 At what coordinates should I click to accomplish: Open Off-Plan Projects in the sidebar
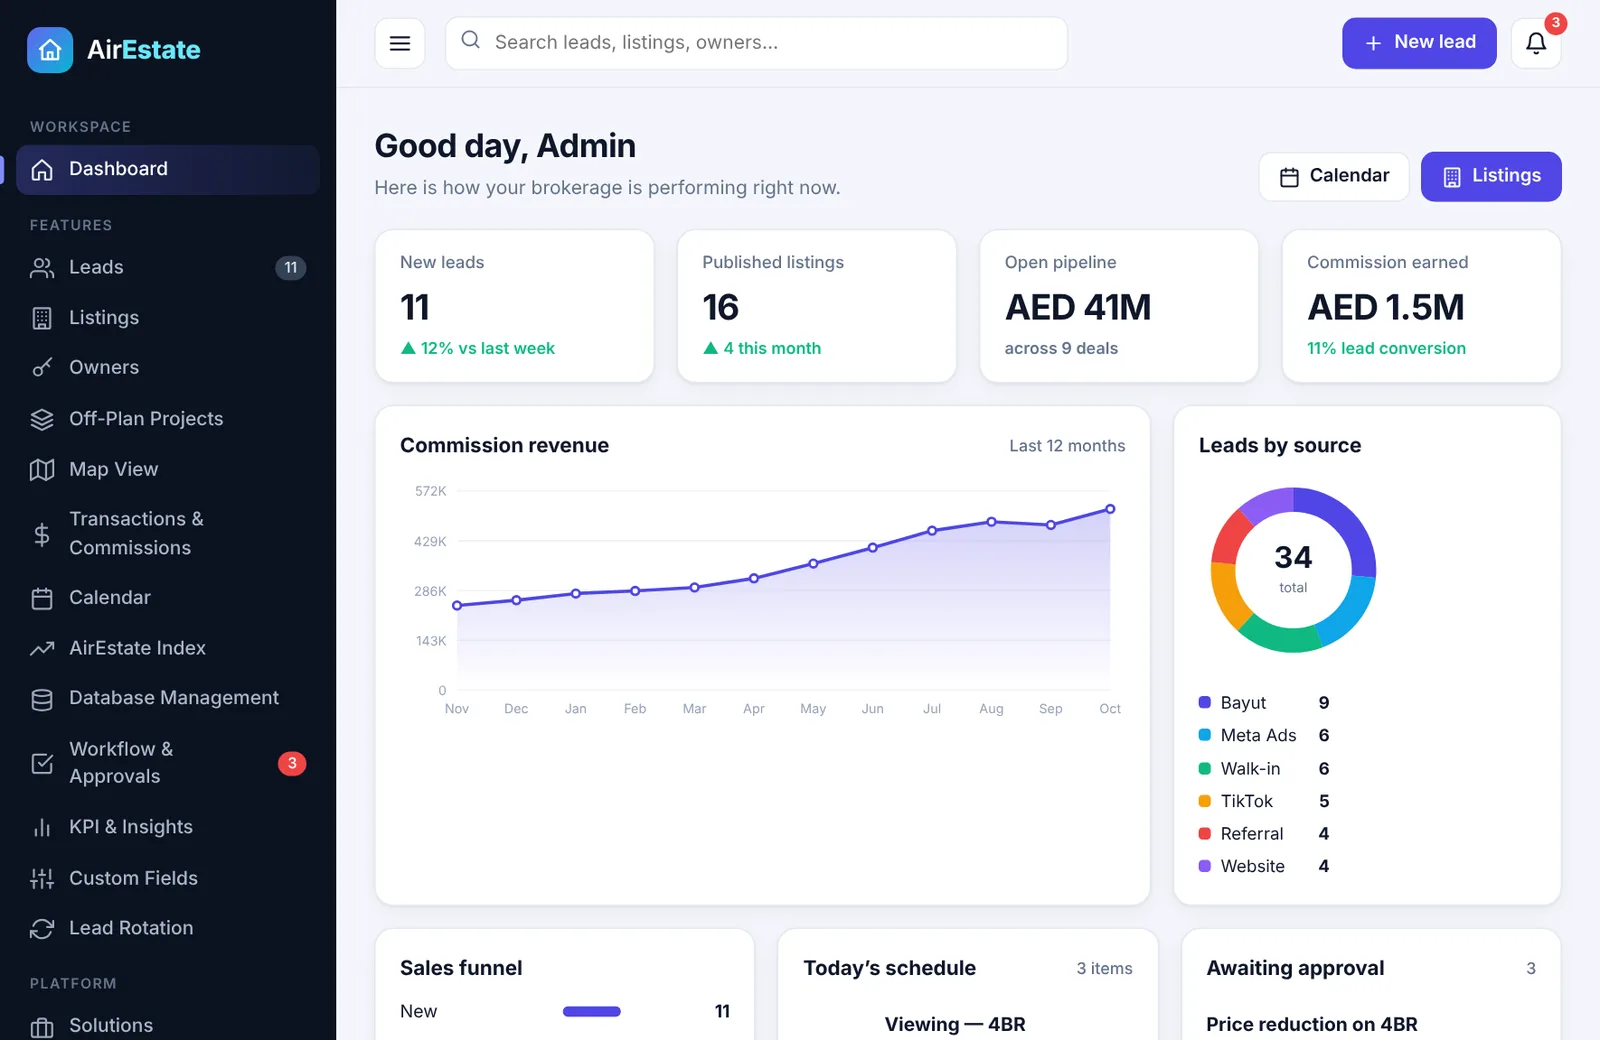pyautogui.click(x=168, y=419)
